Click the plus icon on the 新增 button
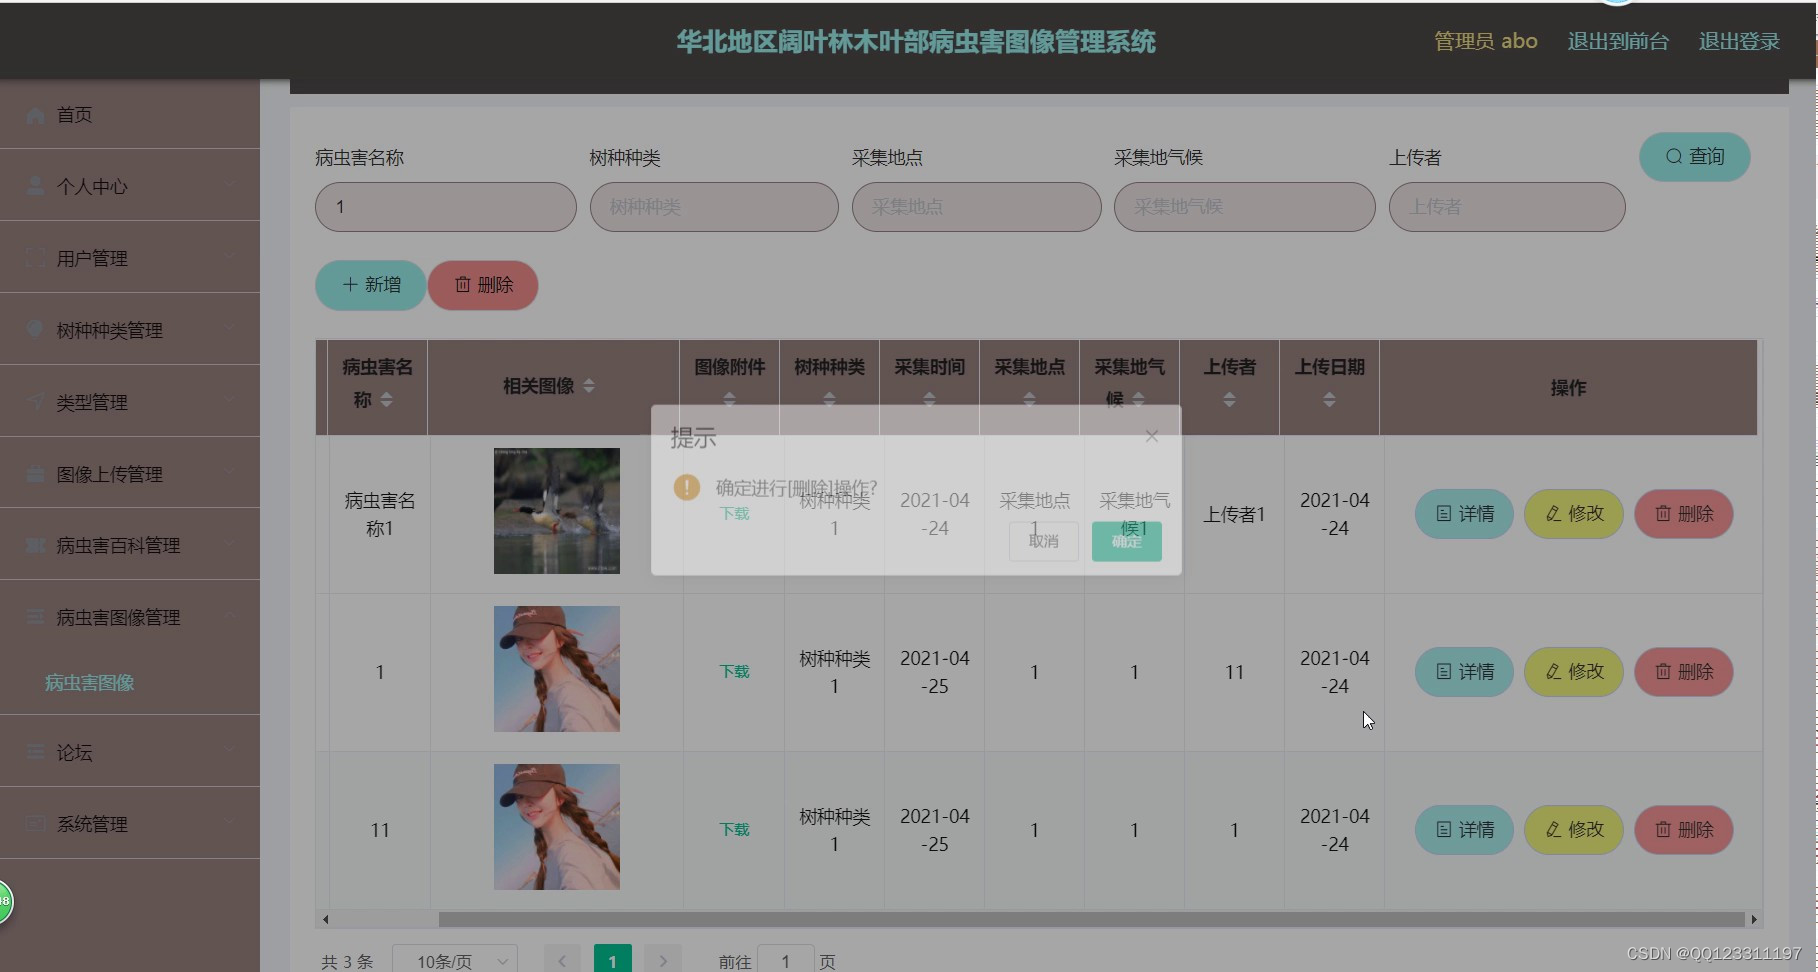 (348, 285)
